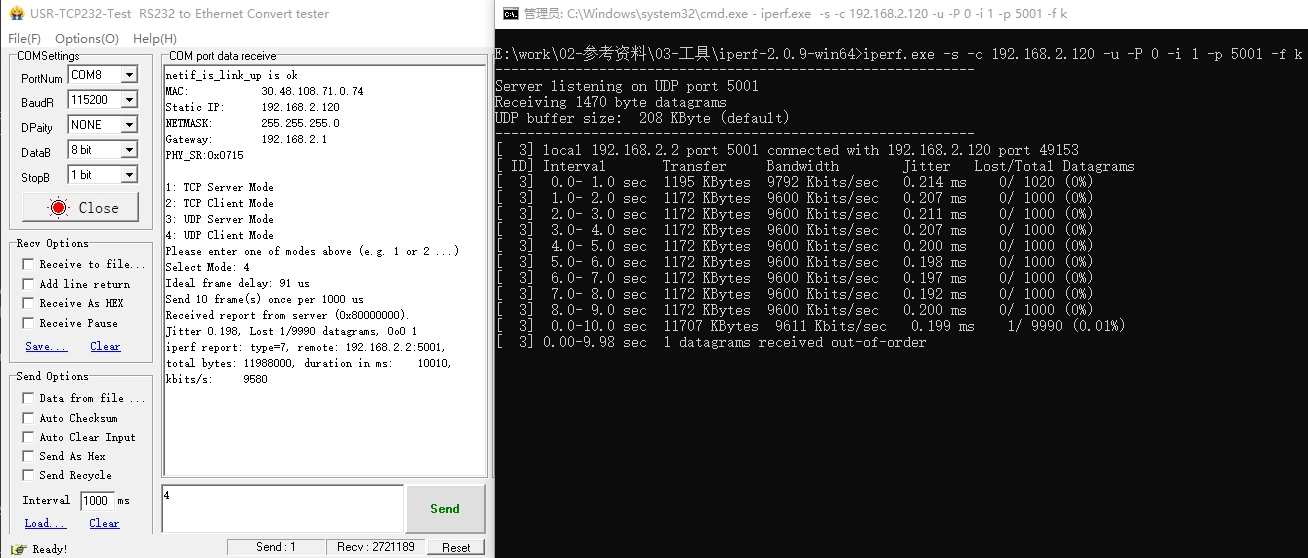This screenshot has height=558, width=1308.
Task: Click the NETMASK 255.255.255.0 line
Action: tap(252, 123)
